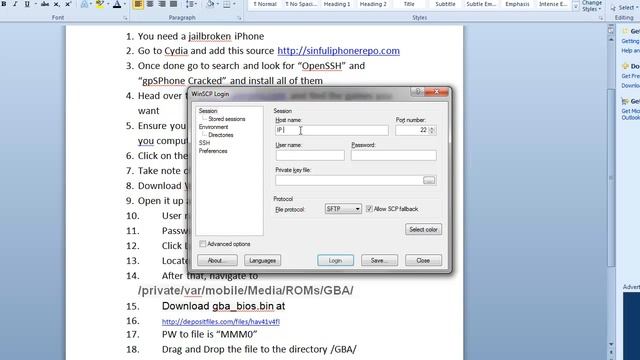
Task: Expand the Styles gallery More arrow
Action: pos(576,7)
